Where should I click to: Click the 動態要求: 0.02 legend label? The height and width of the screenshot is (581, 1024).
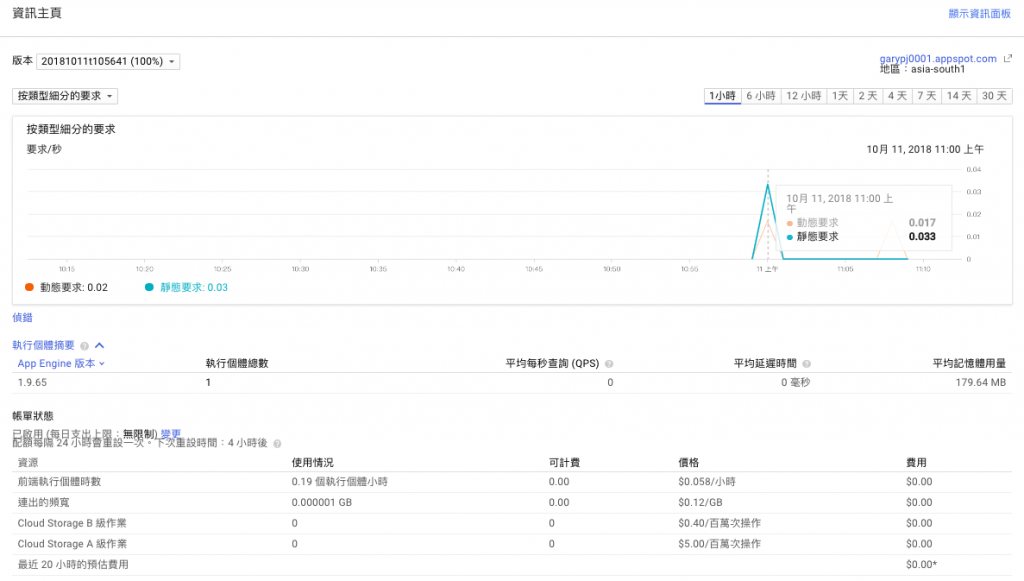(x=74, y=287)
